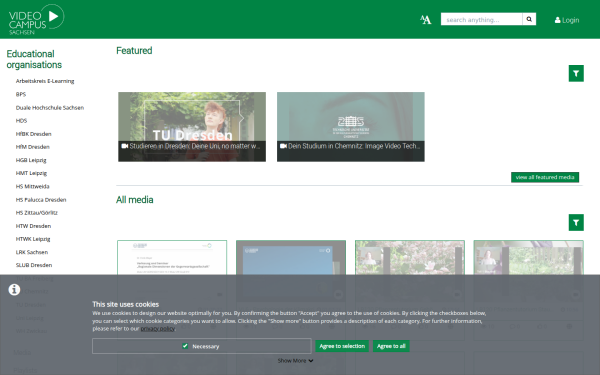
Task: Click Agree to all cookies button
Action: coord(391,346)
